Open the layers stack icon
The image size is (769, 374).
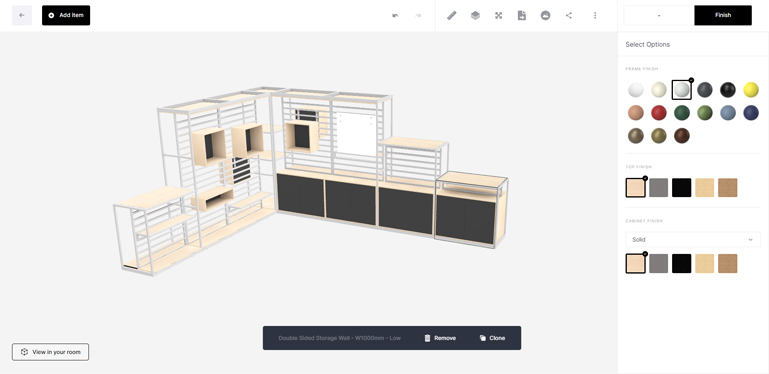click(475, 15)
